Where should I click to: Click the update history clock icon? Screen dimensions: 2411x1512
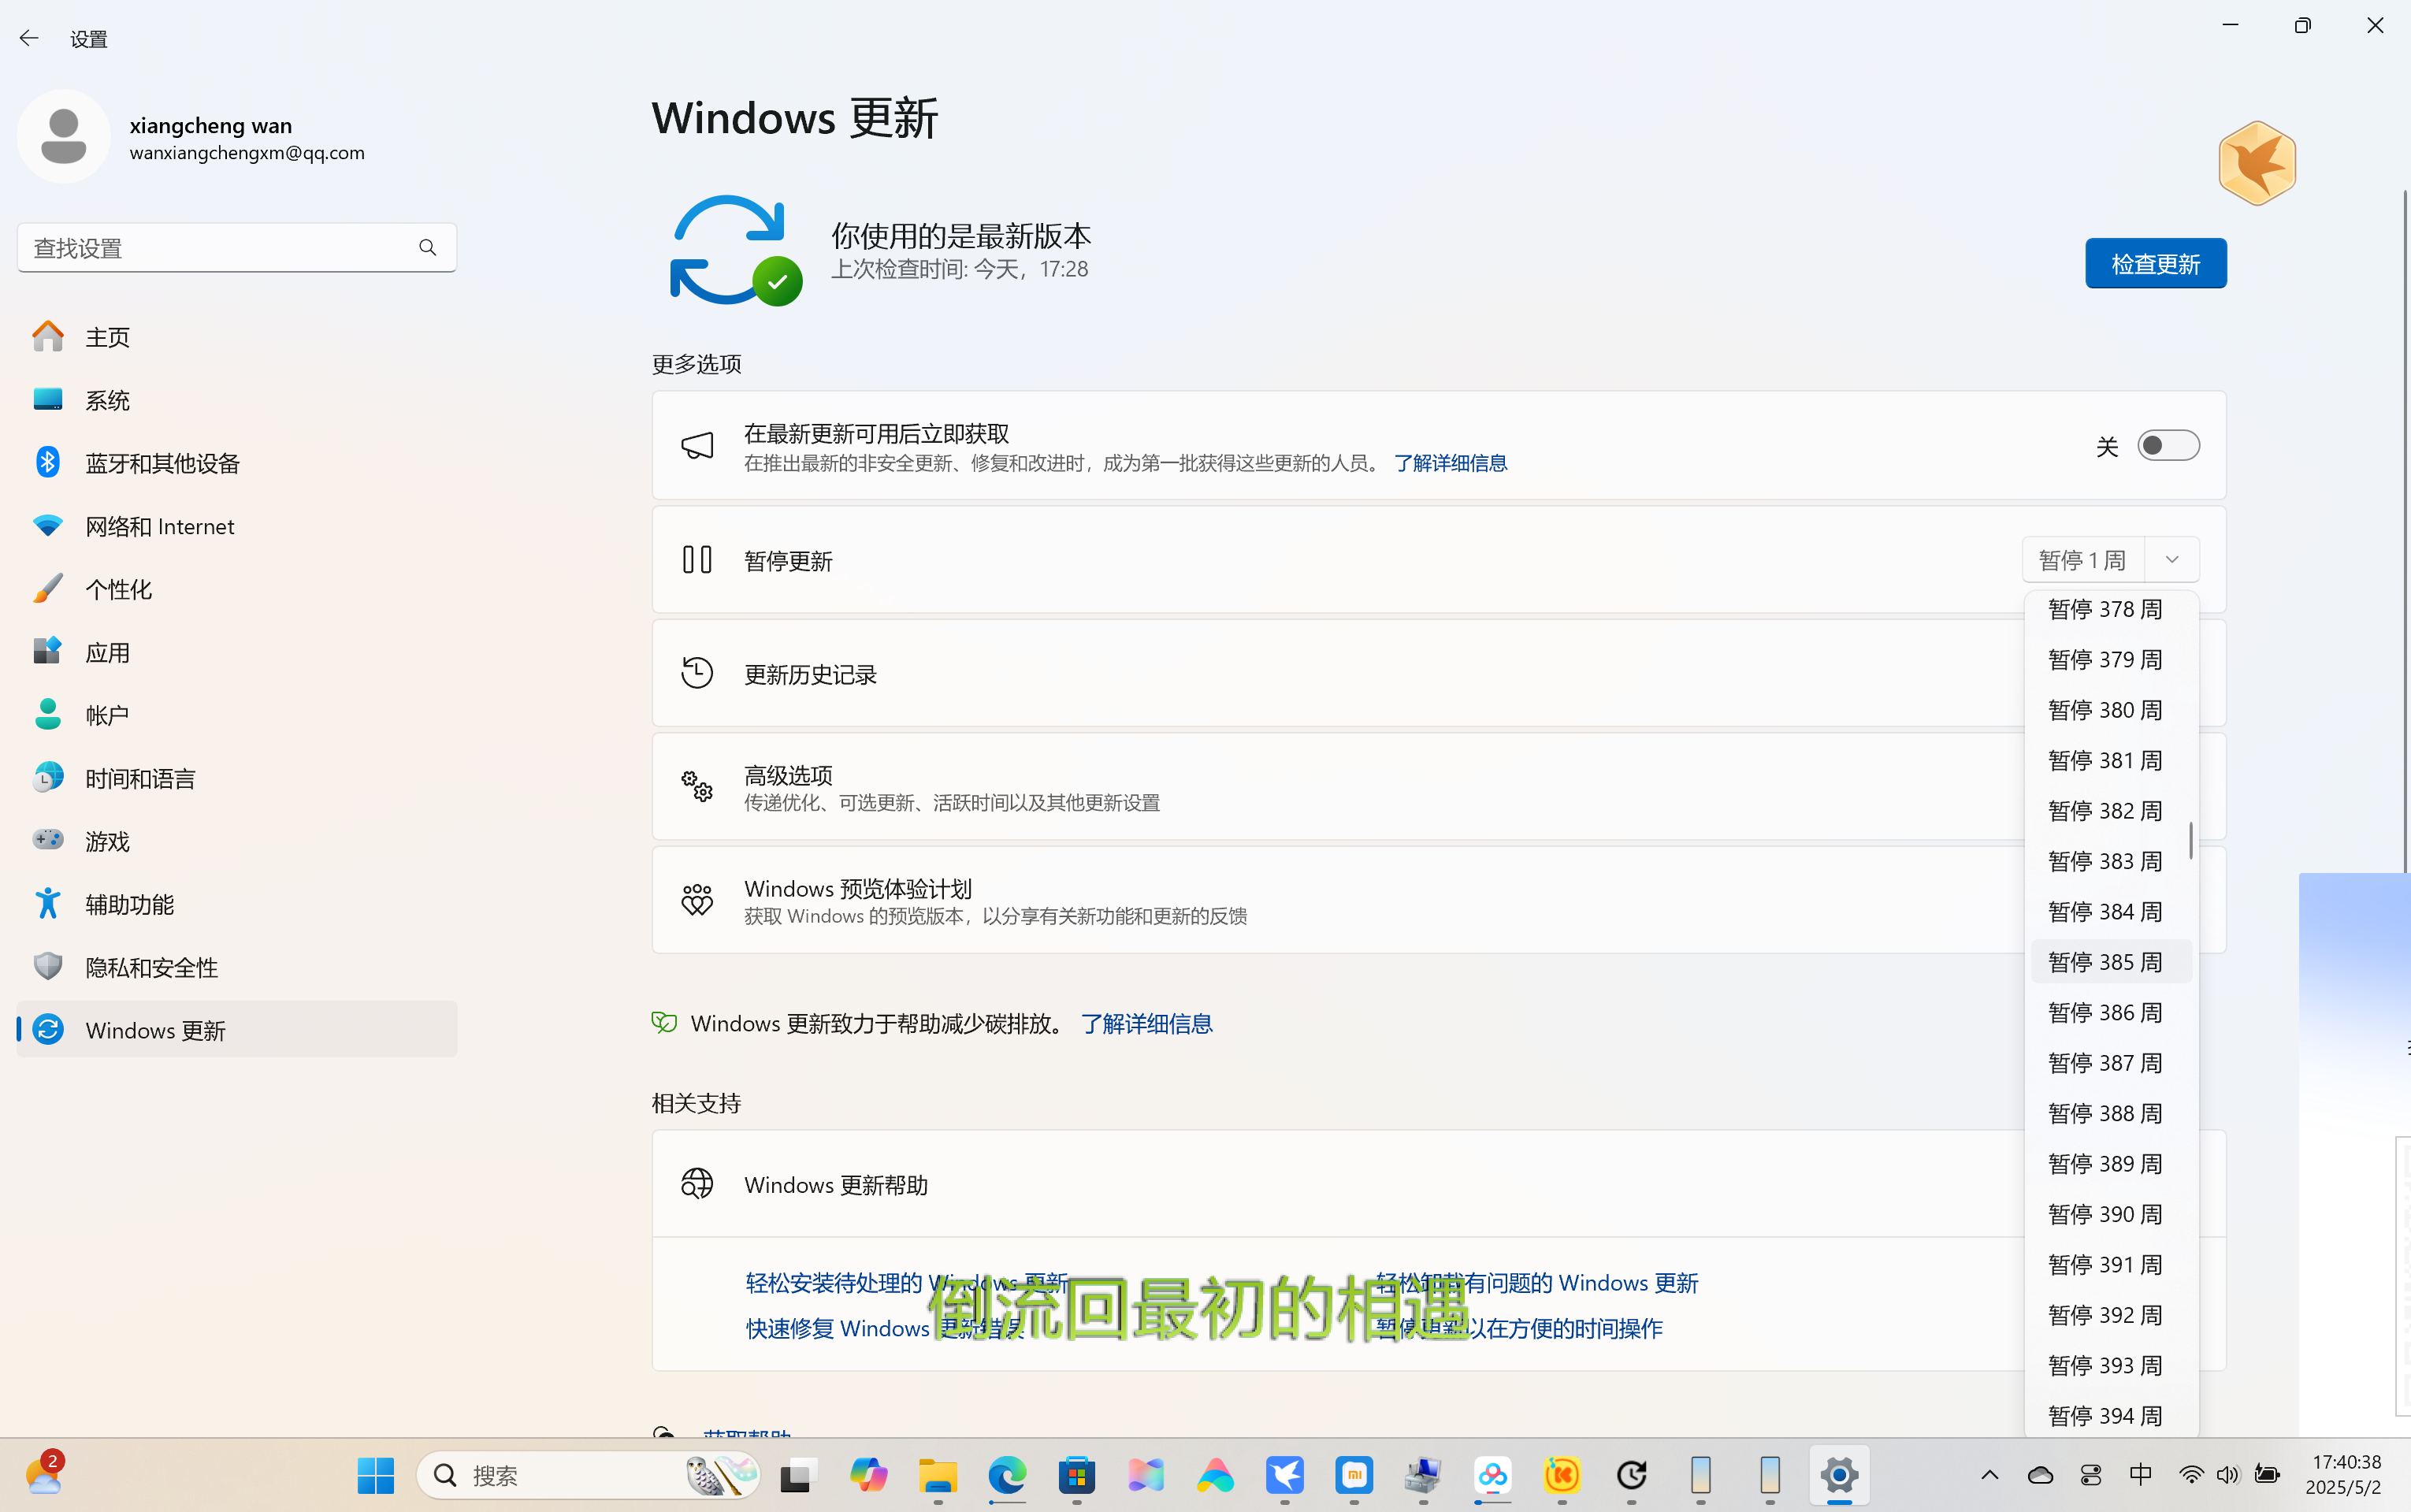coord(697,673)
